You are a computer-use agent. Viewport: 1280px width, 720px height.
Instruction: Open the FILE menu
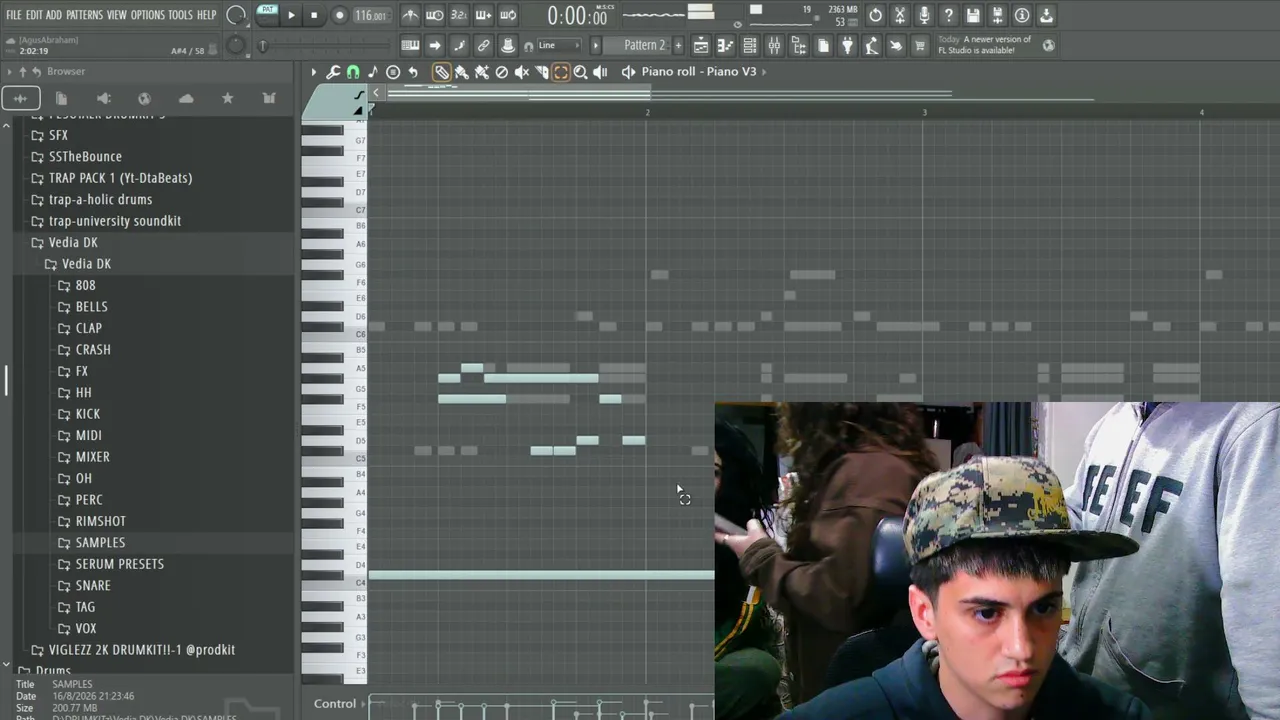tap(13, 15)
